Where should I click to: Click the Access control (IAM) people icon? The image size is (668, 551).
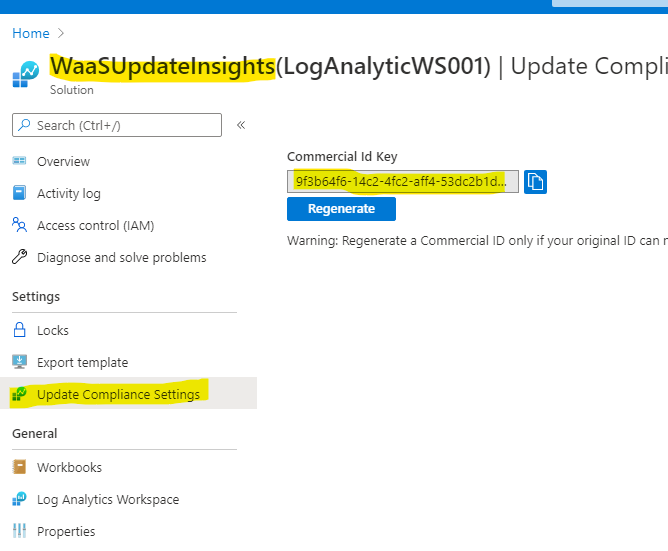19,225
